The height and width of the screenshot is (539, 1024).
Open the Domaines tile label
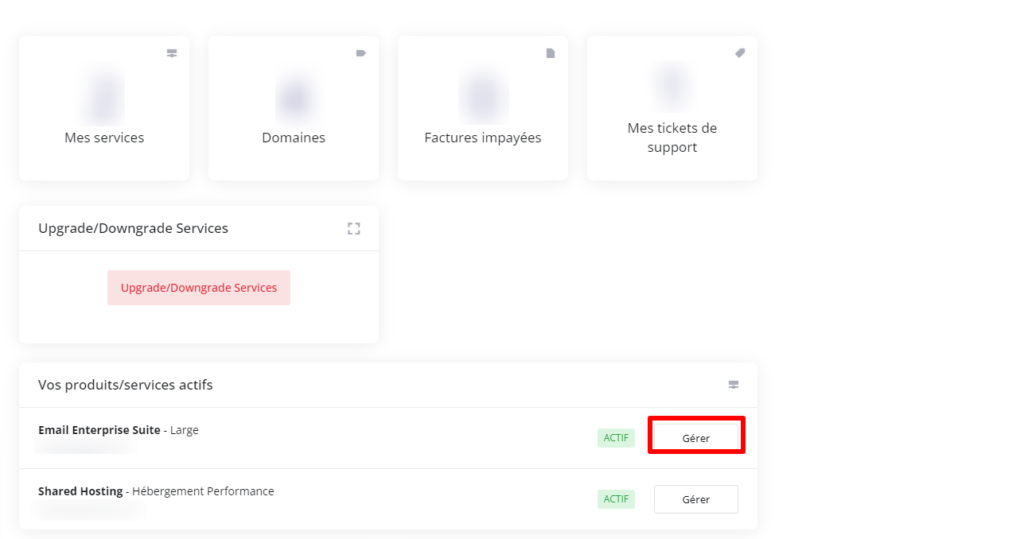point(293,138)
